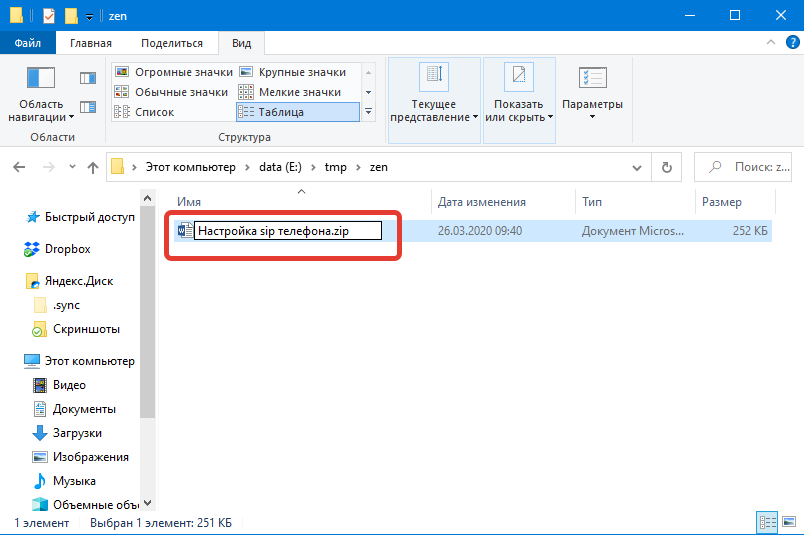Select the date 26.03.2020 09:40 cell
804x535 pixels.
(x=480, y=231)
